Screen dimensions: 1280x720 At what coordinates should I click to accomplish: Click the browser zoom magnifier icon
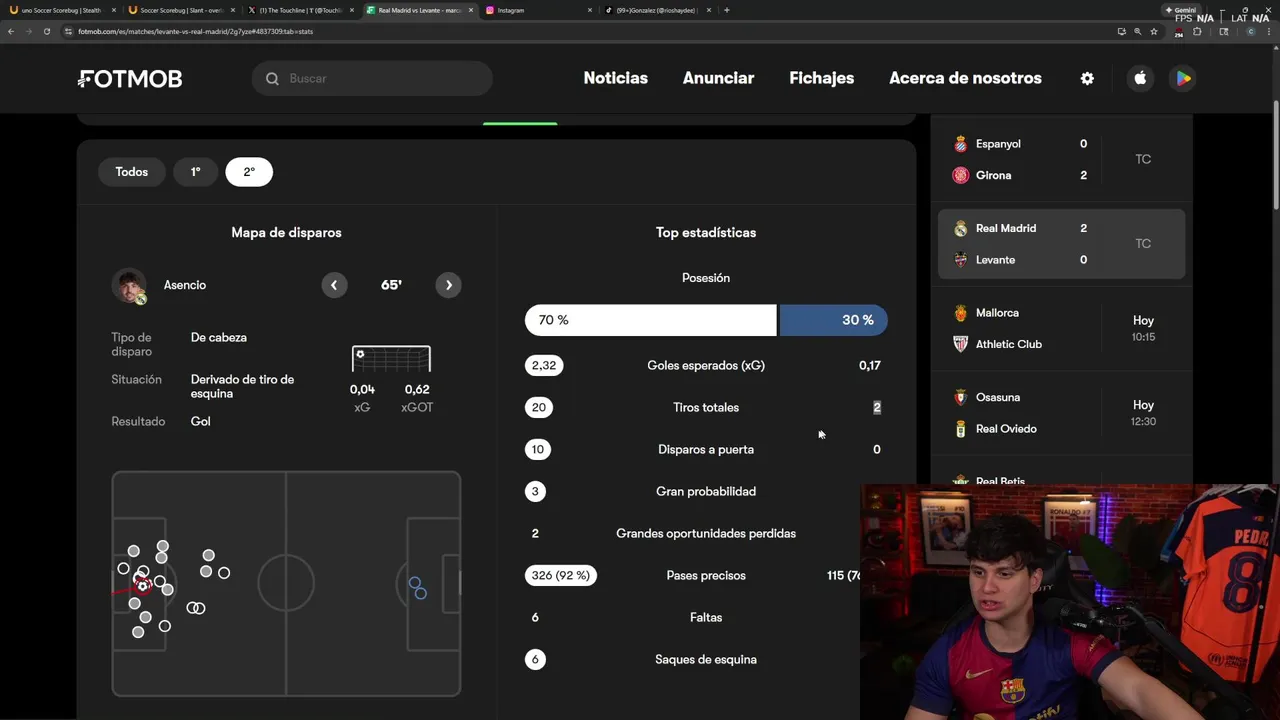(1137, 31)
